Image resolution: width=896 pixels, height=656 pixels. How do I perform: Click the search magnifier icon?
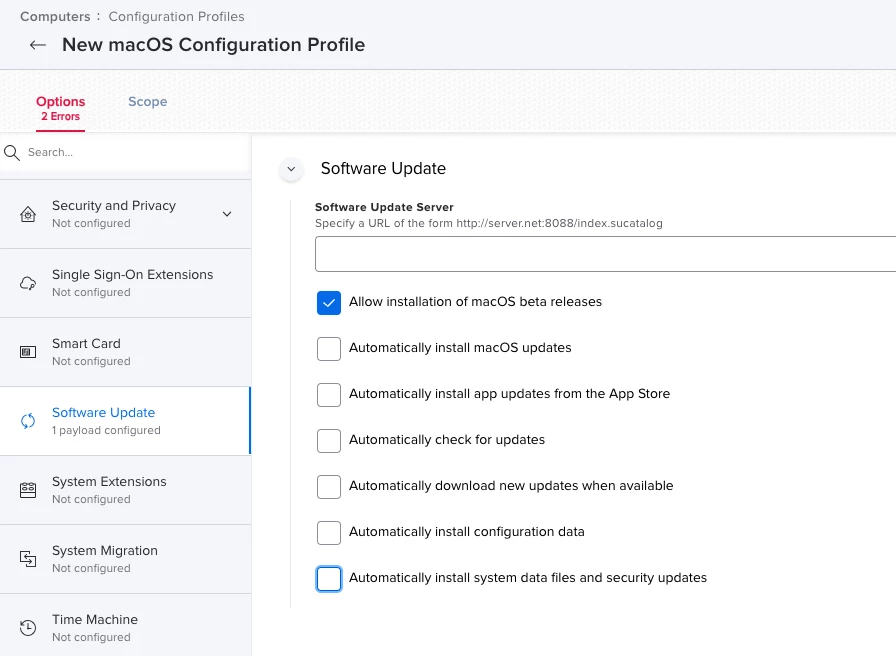[x=11, y=153]
